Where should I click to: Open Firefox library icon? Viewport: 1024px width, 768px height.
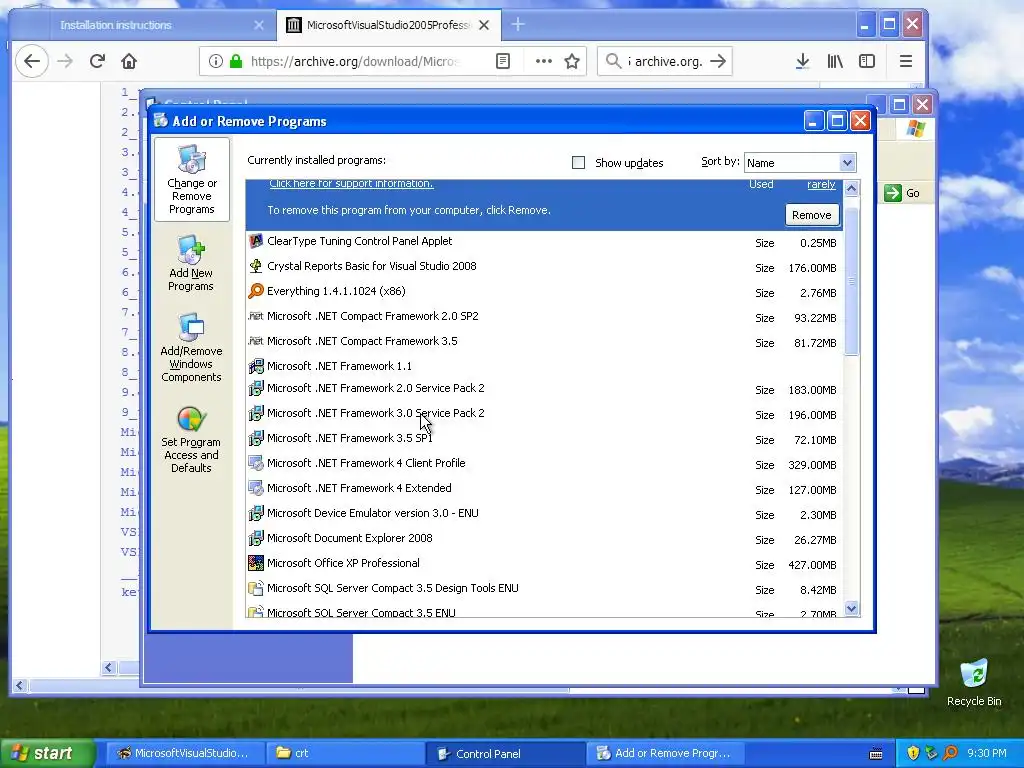pyautogui.click(x=835, y=61)
